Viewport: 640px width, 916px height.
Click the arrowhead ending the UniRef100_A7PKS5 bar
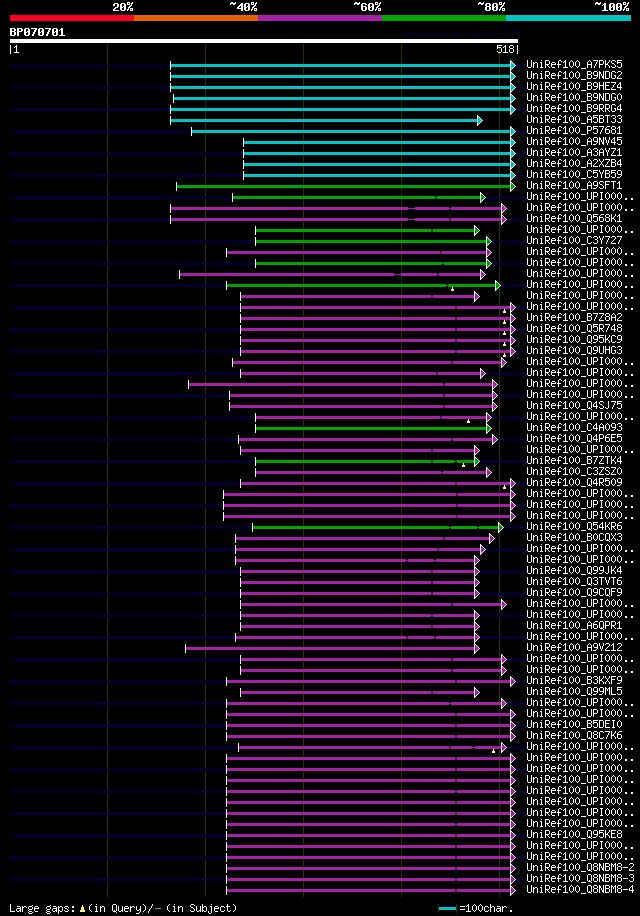513,65
